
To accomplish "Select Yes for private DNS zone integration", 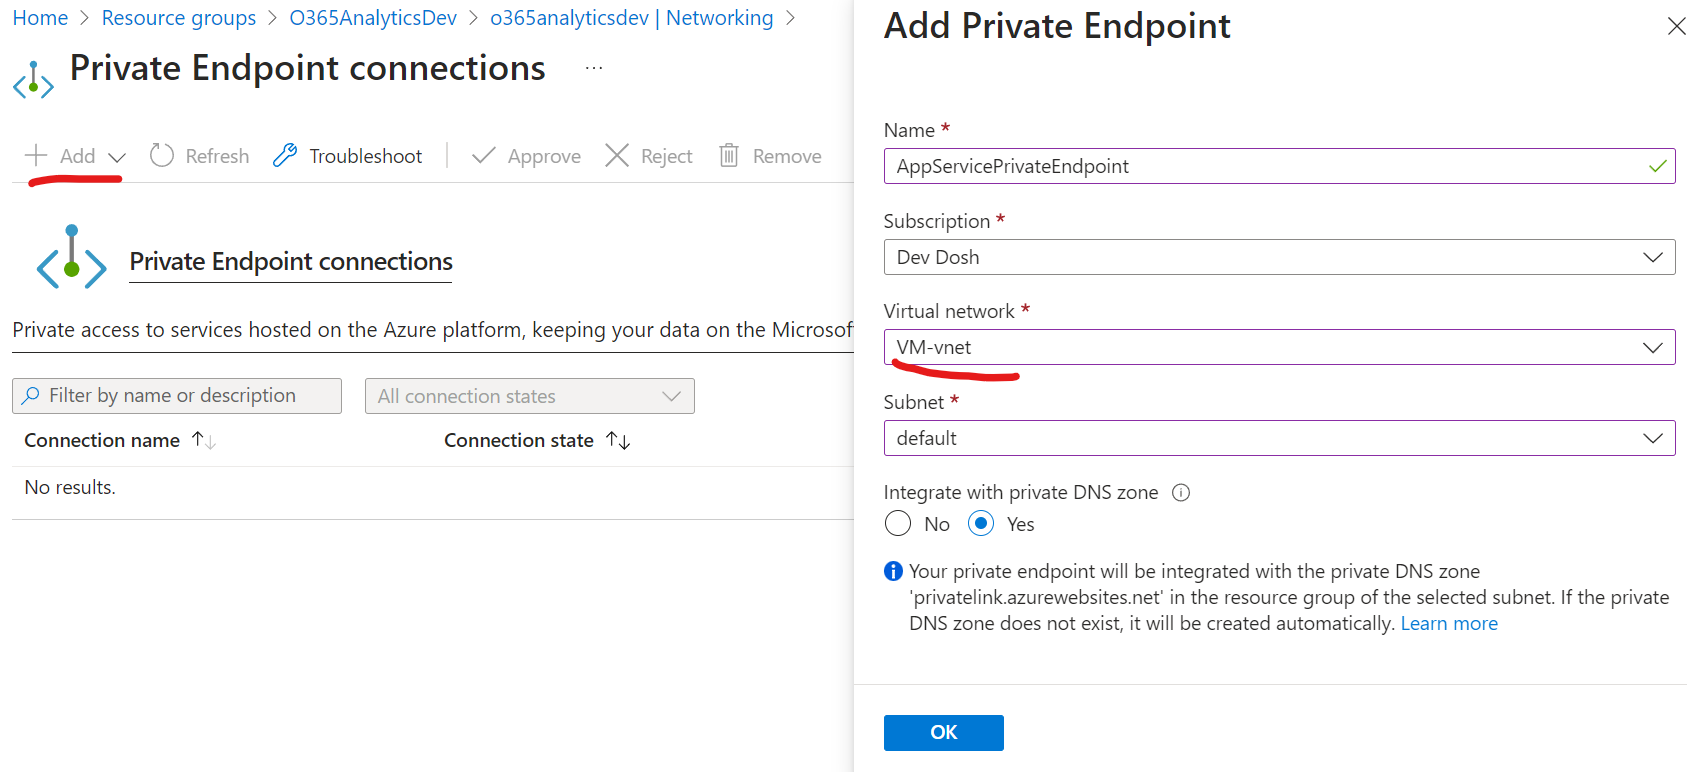I will point(981,523).
